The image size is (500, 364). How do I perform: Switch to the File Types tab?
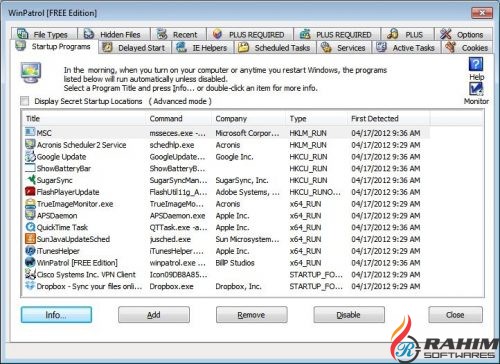(x=44, y=34)
